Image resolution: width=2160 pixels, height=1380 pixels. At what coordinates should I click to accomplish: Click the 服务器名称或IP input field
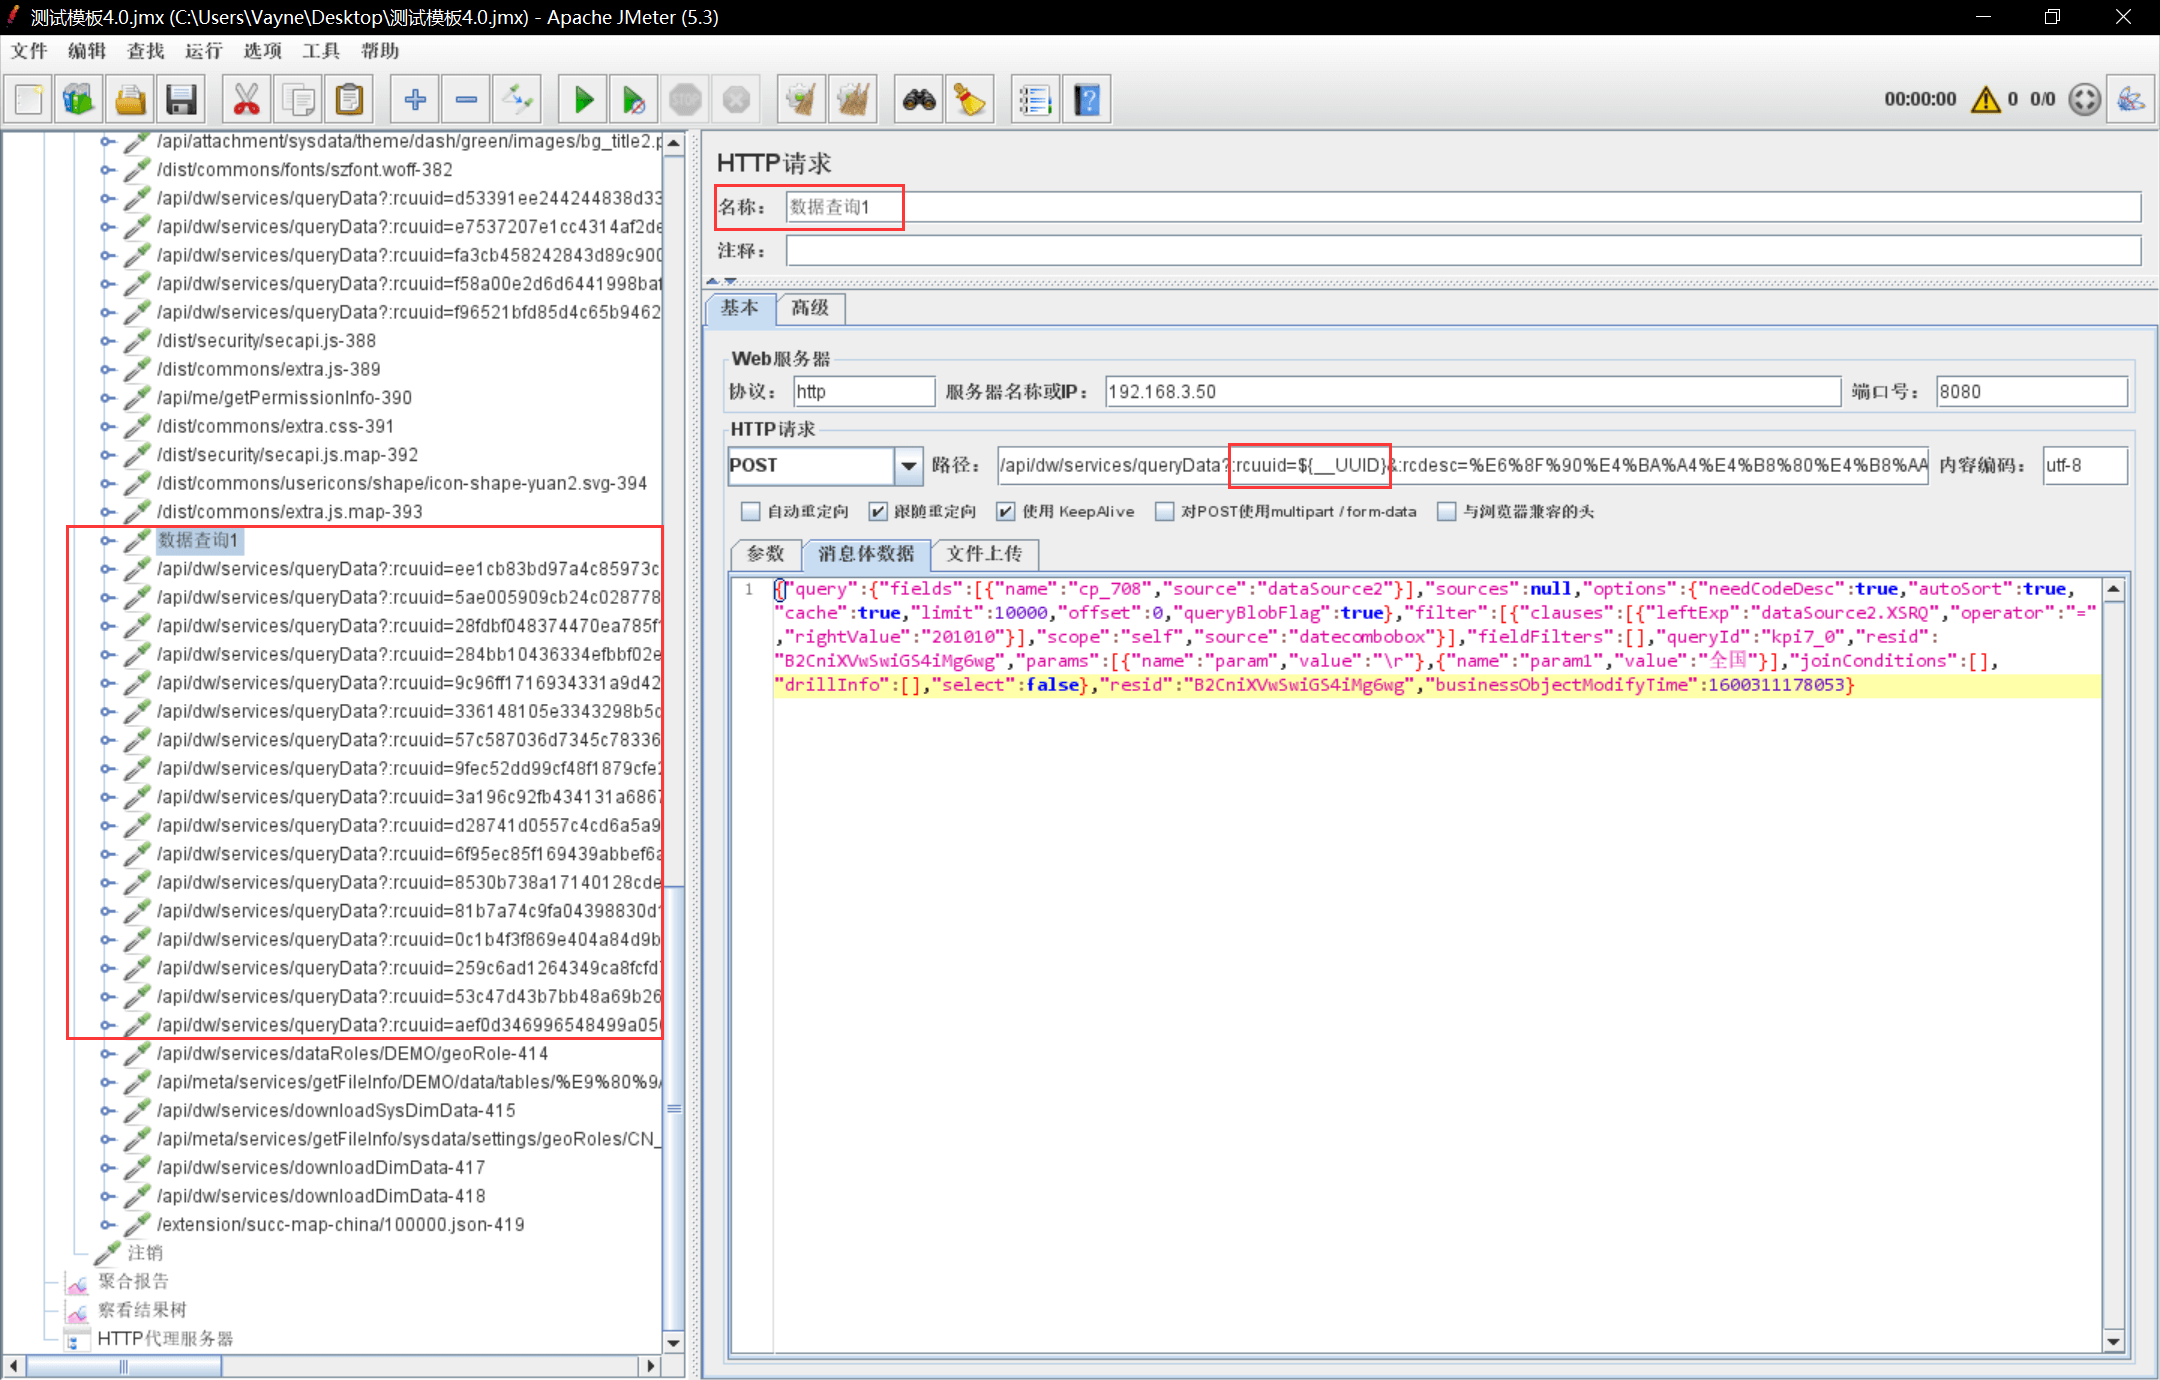(x=1470, y=391)
